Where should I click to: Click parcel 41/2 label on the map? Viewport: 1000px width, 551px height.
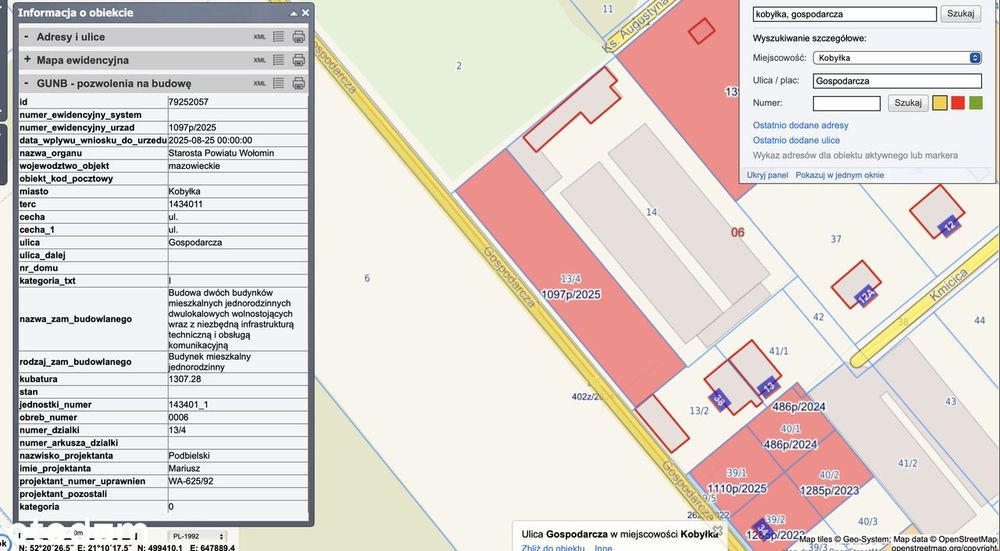[x=907, y=464]
